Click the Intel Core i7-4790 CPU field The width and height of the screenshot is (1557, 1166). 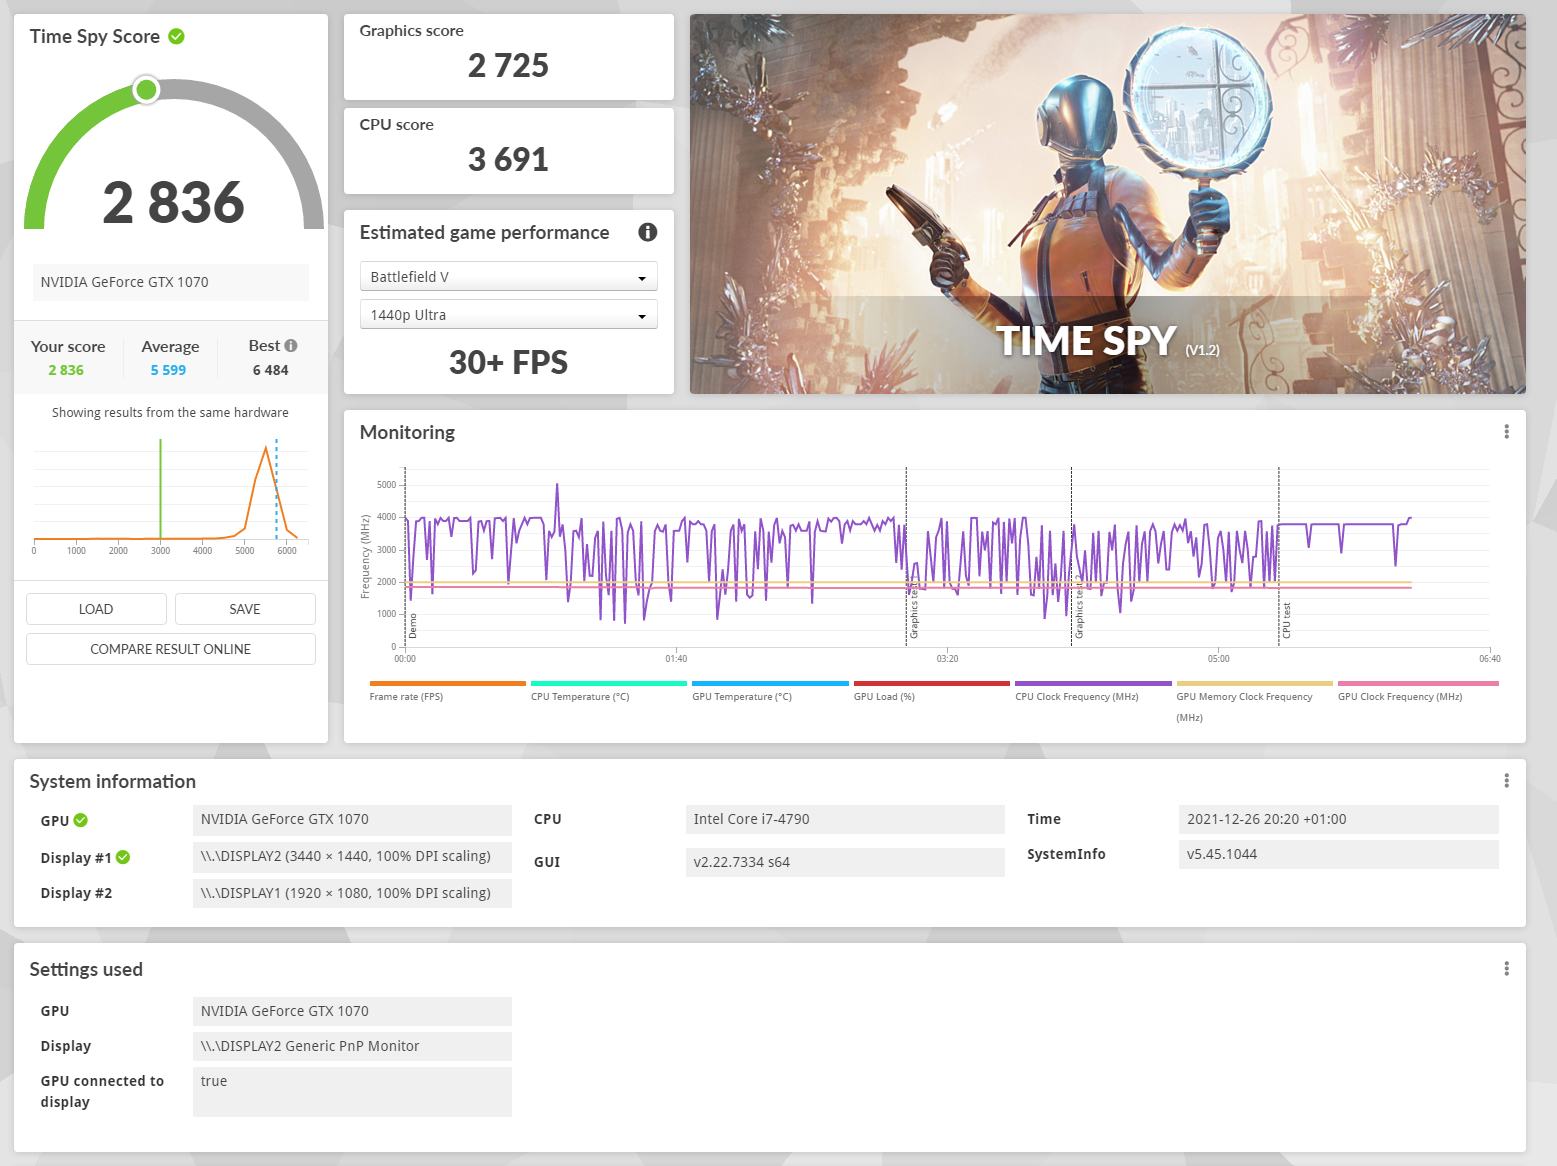845,819
